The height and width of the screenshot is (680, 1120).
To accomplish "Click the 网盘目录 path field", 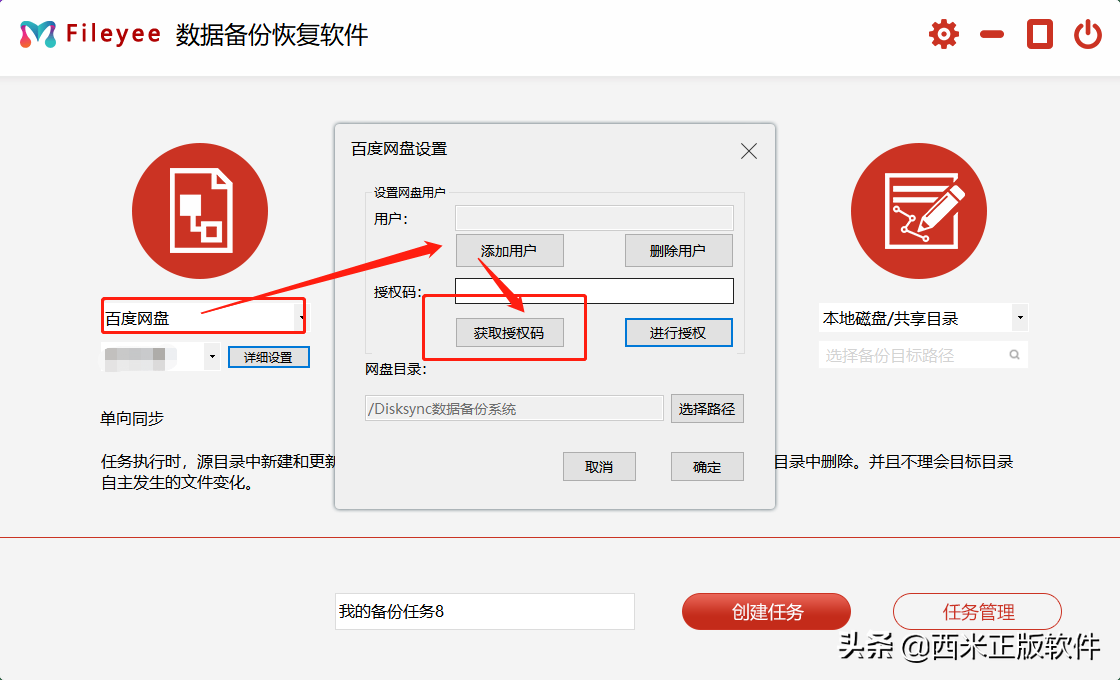I will pyautogui.click(x=514, y=409).
